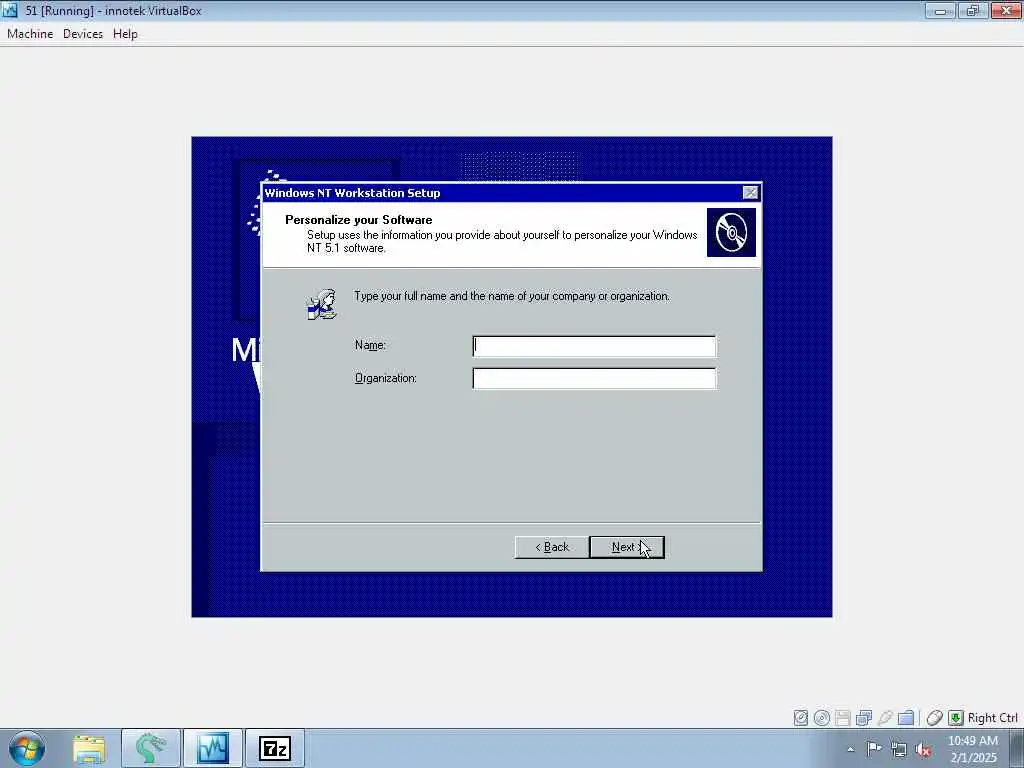Open Windows Explorer from the taskbar
1024x768 pixels.
(x=89, y=748)
